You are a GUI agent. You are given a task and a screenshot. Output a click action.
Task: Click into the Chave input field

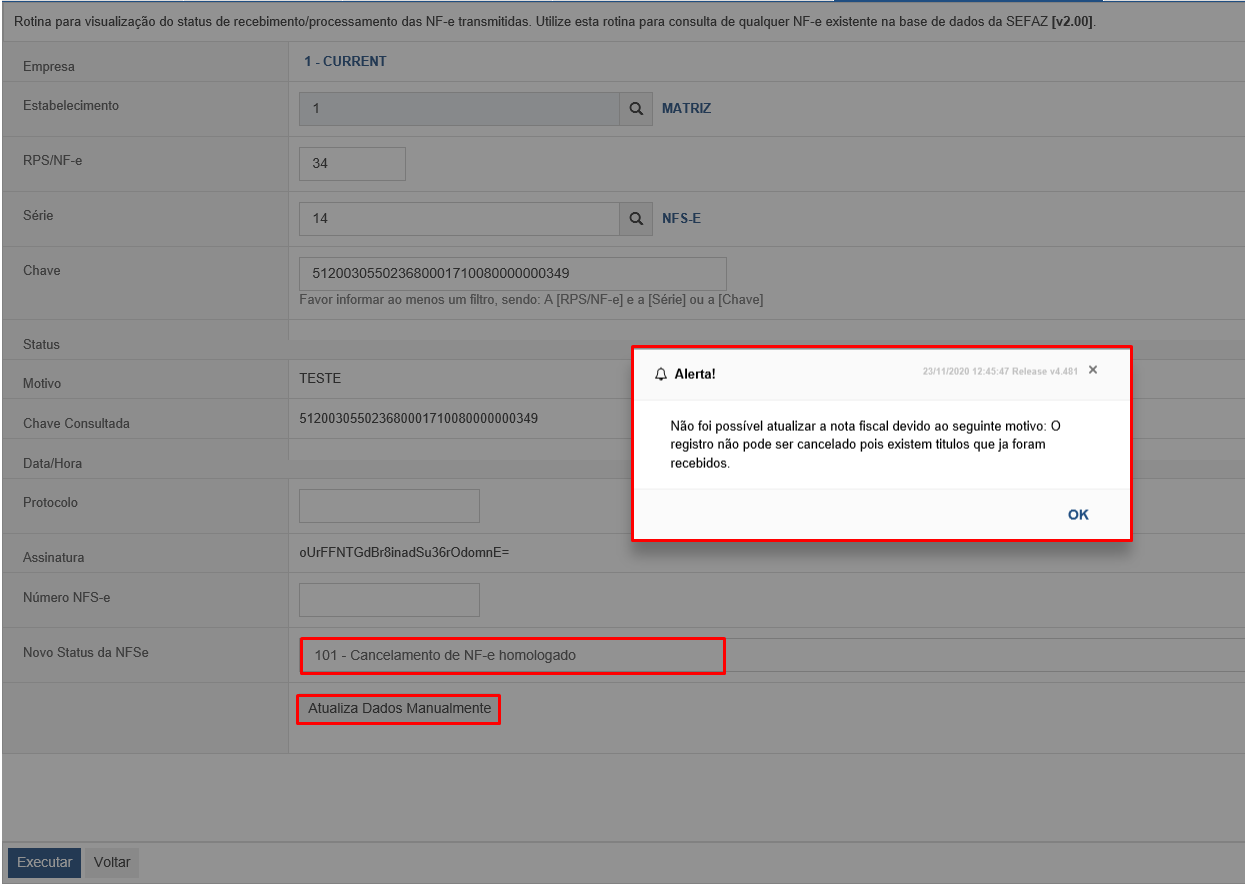tap(512, 273)
